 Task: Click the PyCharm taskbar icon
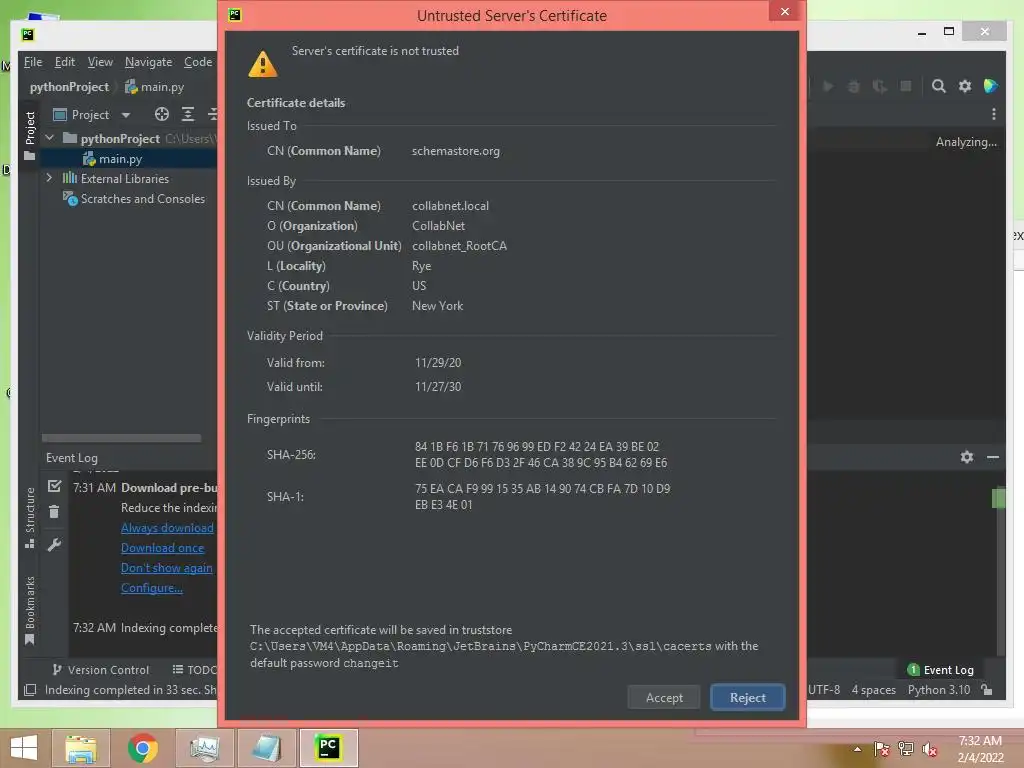(328, 748)
